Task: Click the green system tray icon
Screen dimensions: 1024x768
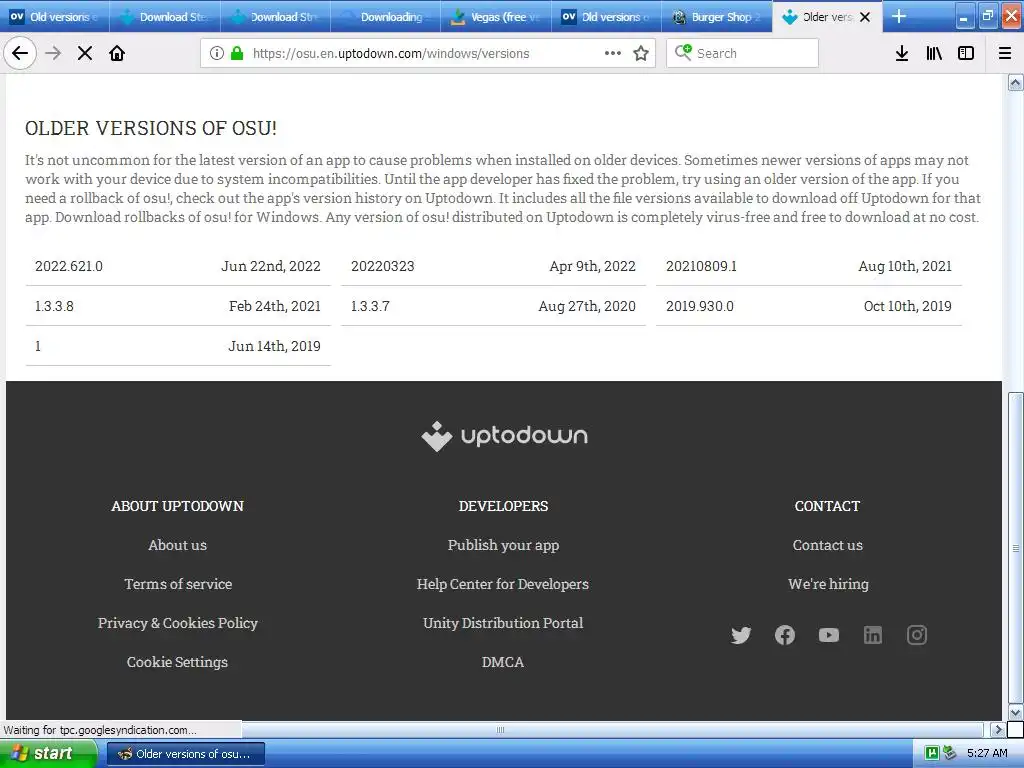Action: [932, 754]
